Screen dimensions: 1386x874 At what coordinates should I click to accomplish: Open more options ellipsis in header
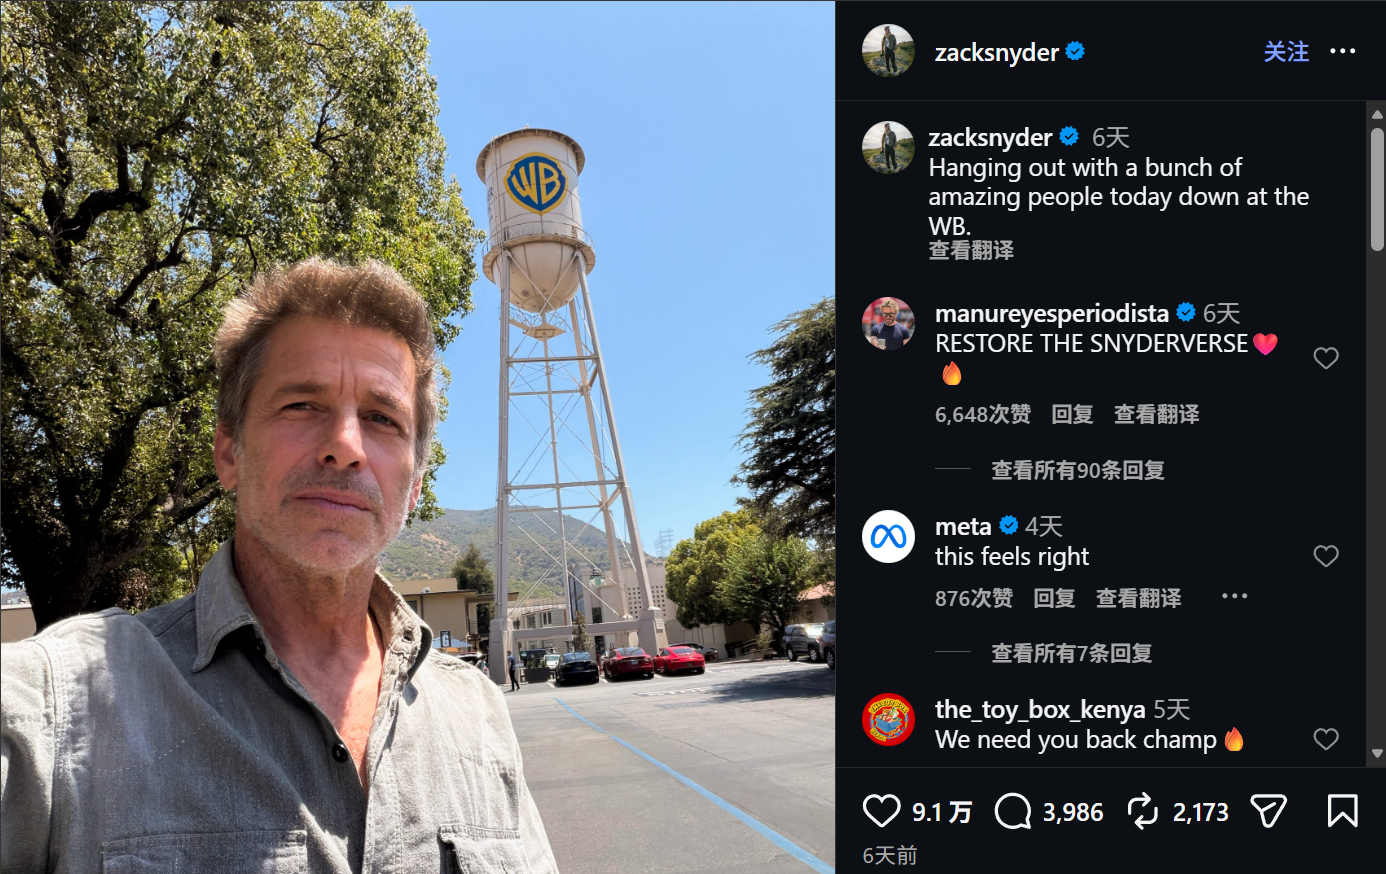point(1342,51)
